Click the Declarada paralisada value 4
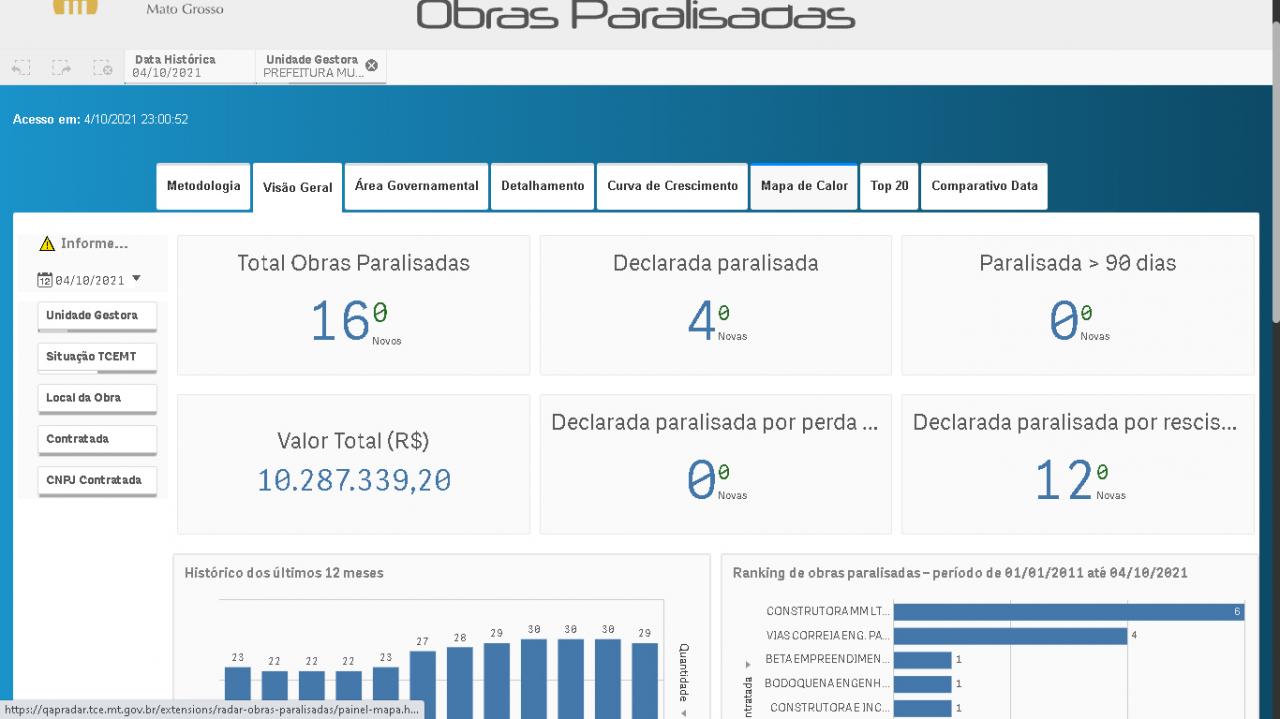Image resolution: width=1280 pixels, height=719 pixels. (701, 322)
